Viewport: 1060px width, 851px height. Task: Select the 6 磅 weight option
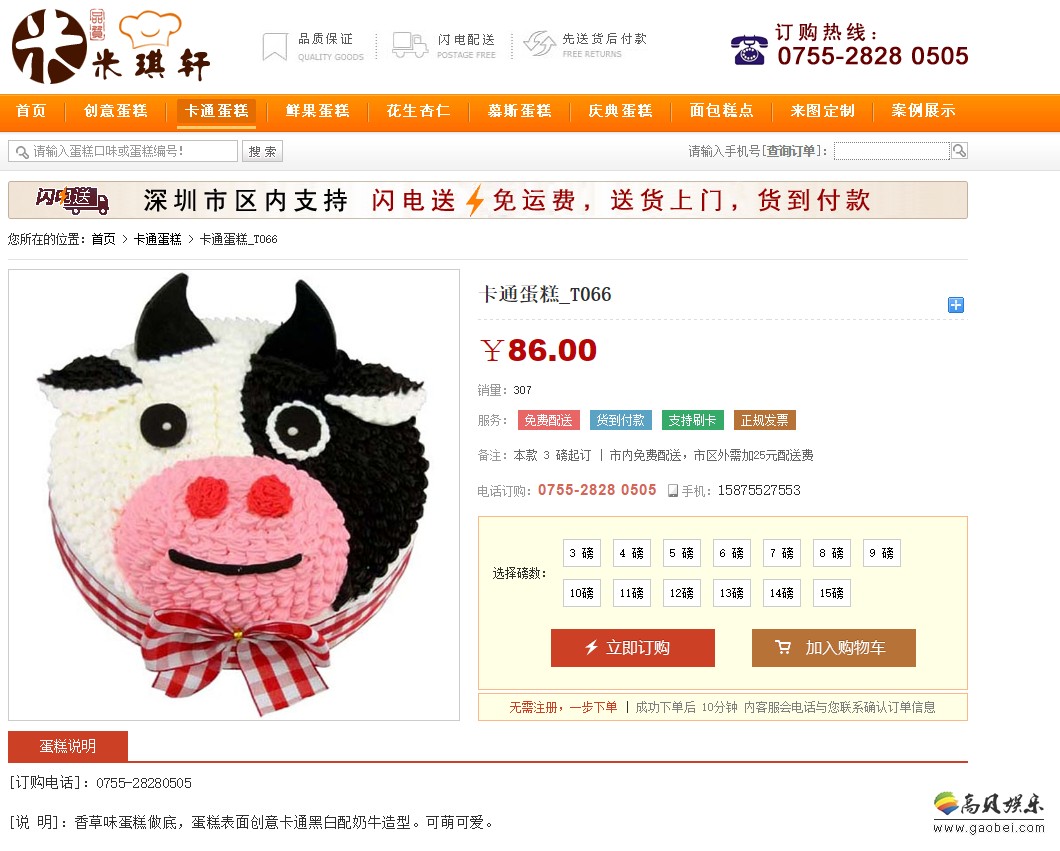point(731,553)
